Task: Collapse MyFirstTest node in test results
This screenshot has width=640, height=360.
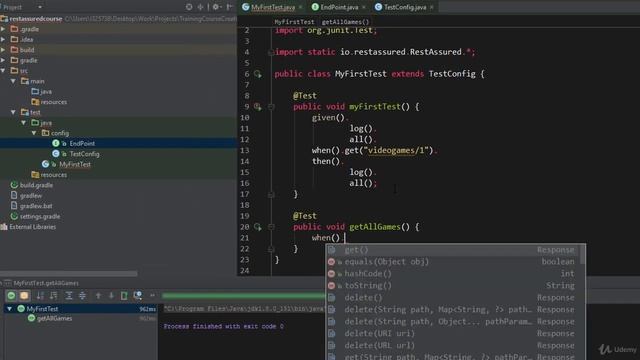Action: [x=10, y=309]
